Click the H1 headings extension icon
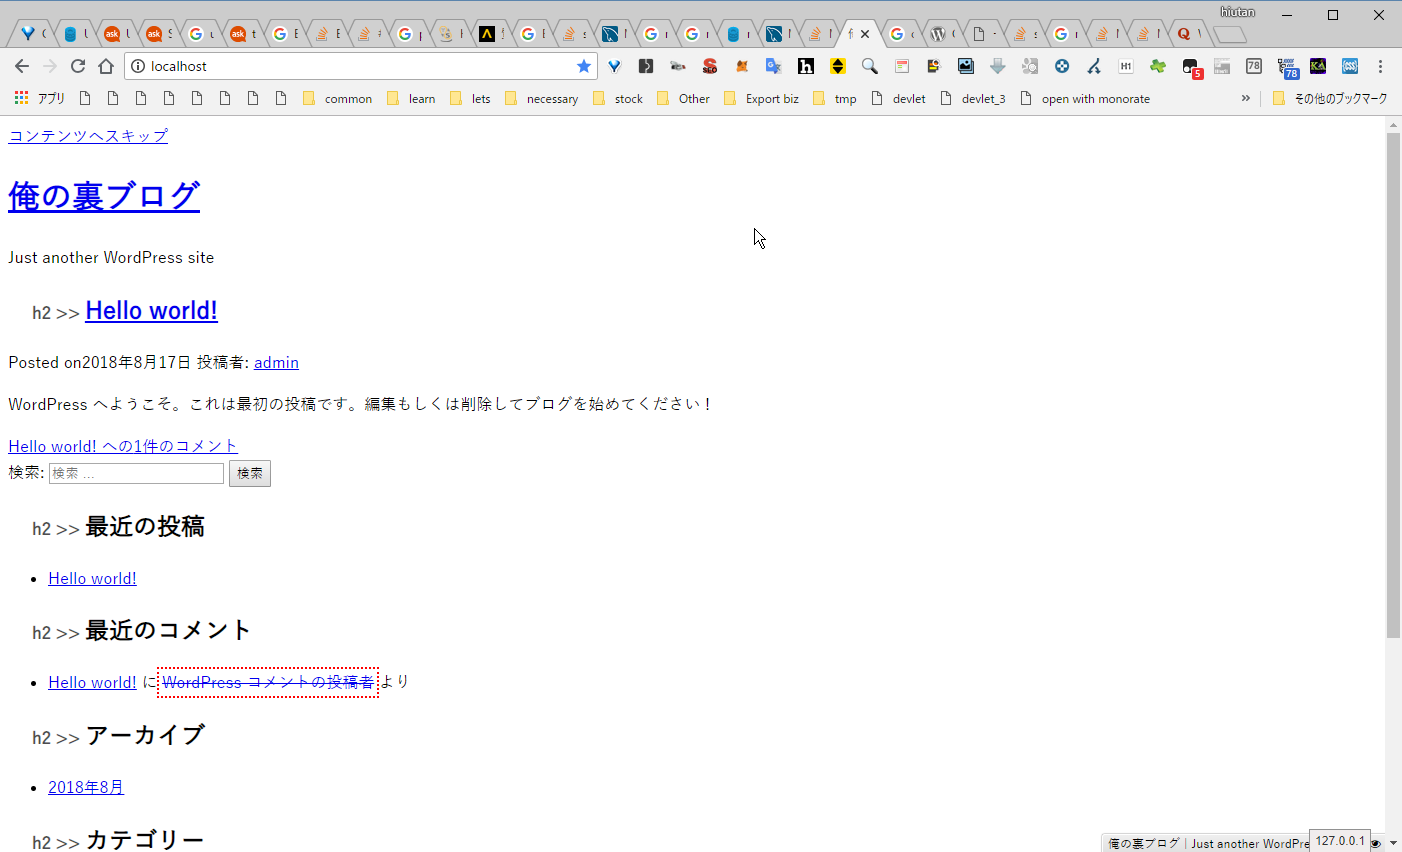Viewport: 1402px width, 852px height. click(x=1126, y=66)
